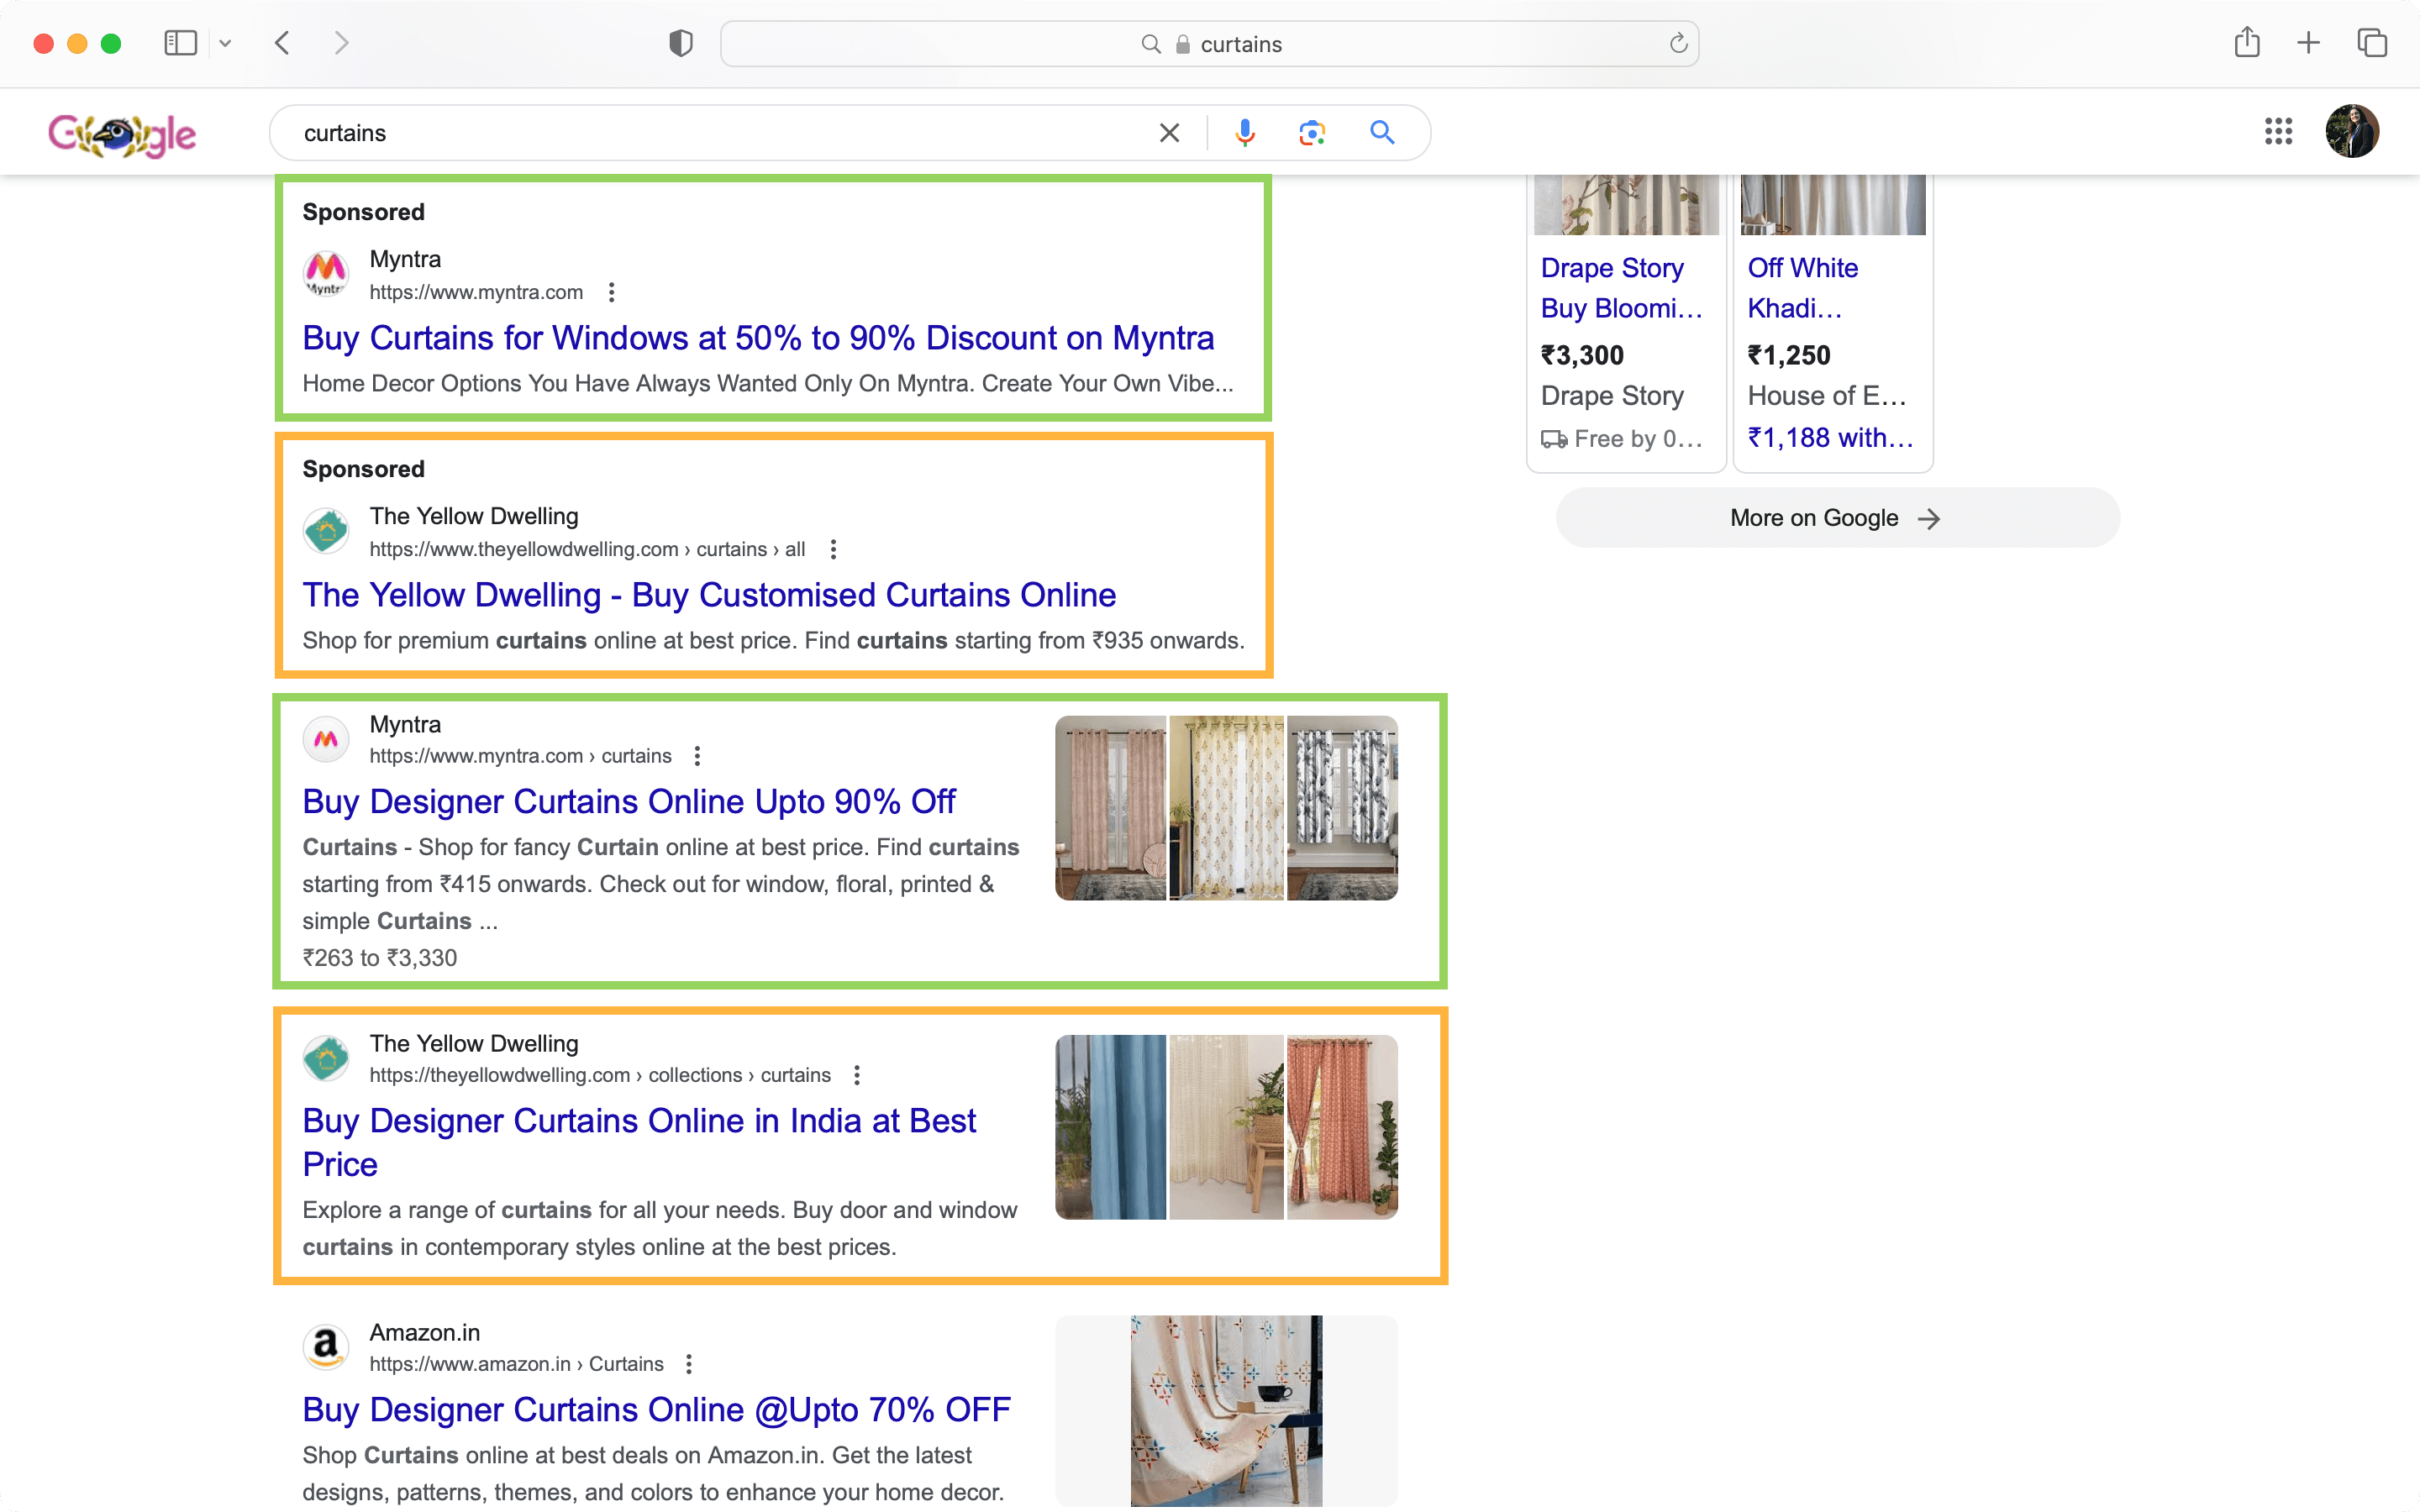Open Off White Khadi product link
The image size is (2420, 1512).
pyautogui.click(x=1802, y=288)
